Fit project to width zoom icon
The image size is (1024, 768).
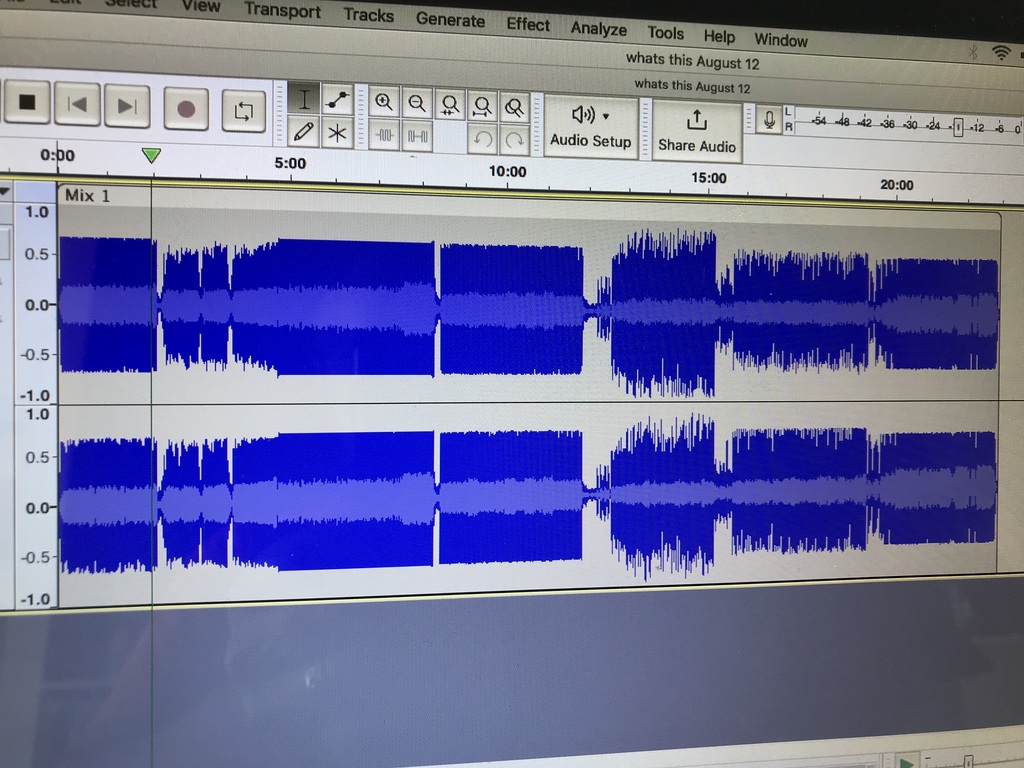(x=482, y=106)
